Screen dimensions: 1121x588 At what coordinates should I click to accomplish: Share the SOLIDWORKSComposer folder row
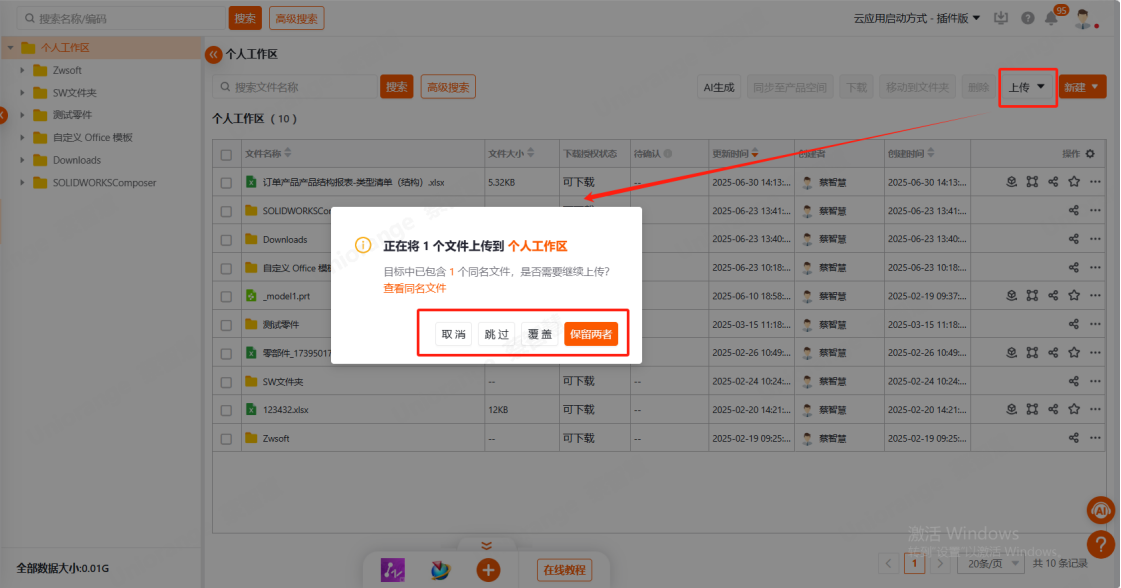1074,210
